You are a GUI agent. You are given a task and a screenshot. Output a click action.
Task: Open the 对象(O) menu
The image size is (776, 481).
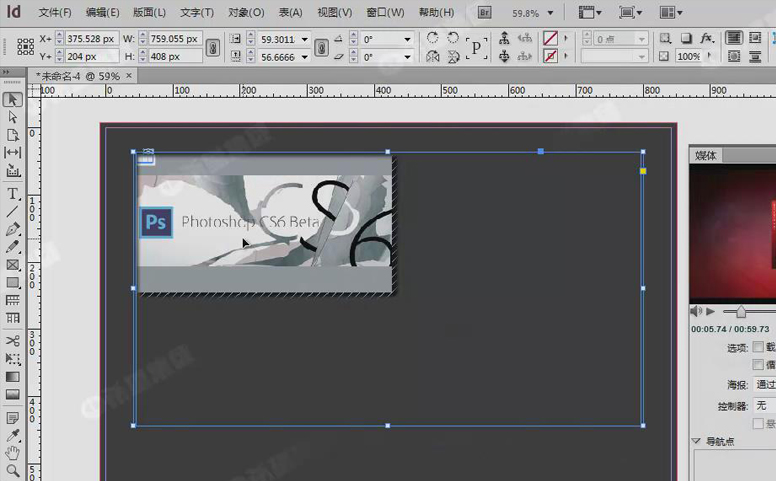tap(246, 13)
